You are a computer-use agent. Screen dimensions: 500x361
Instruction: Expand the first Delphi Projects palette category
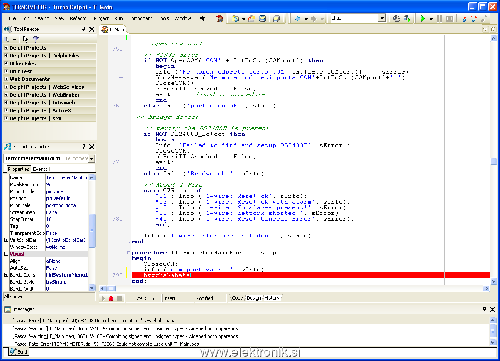coord(6,48)
